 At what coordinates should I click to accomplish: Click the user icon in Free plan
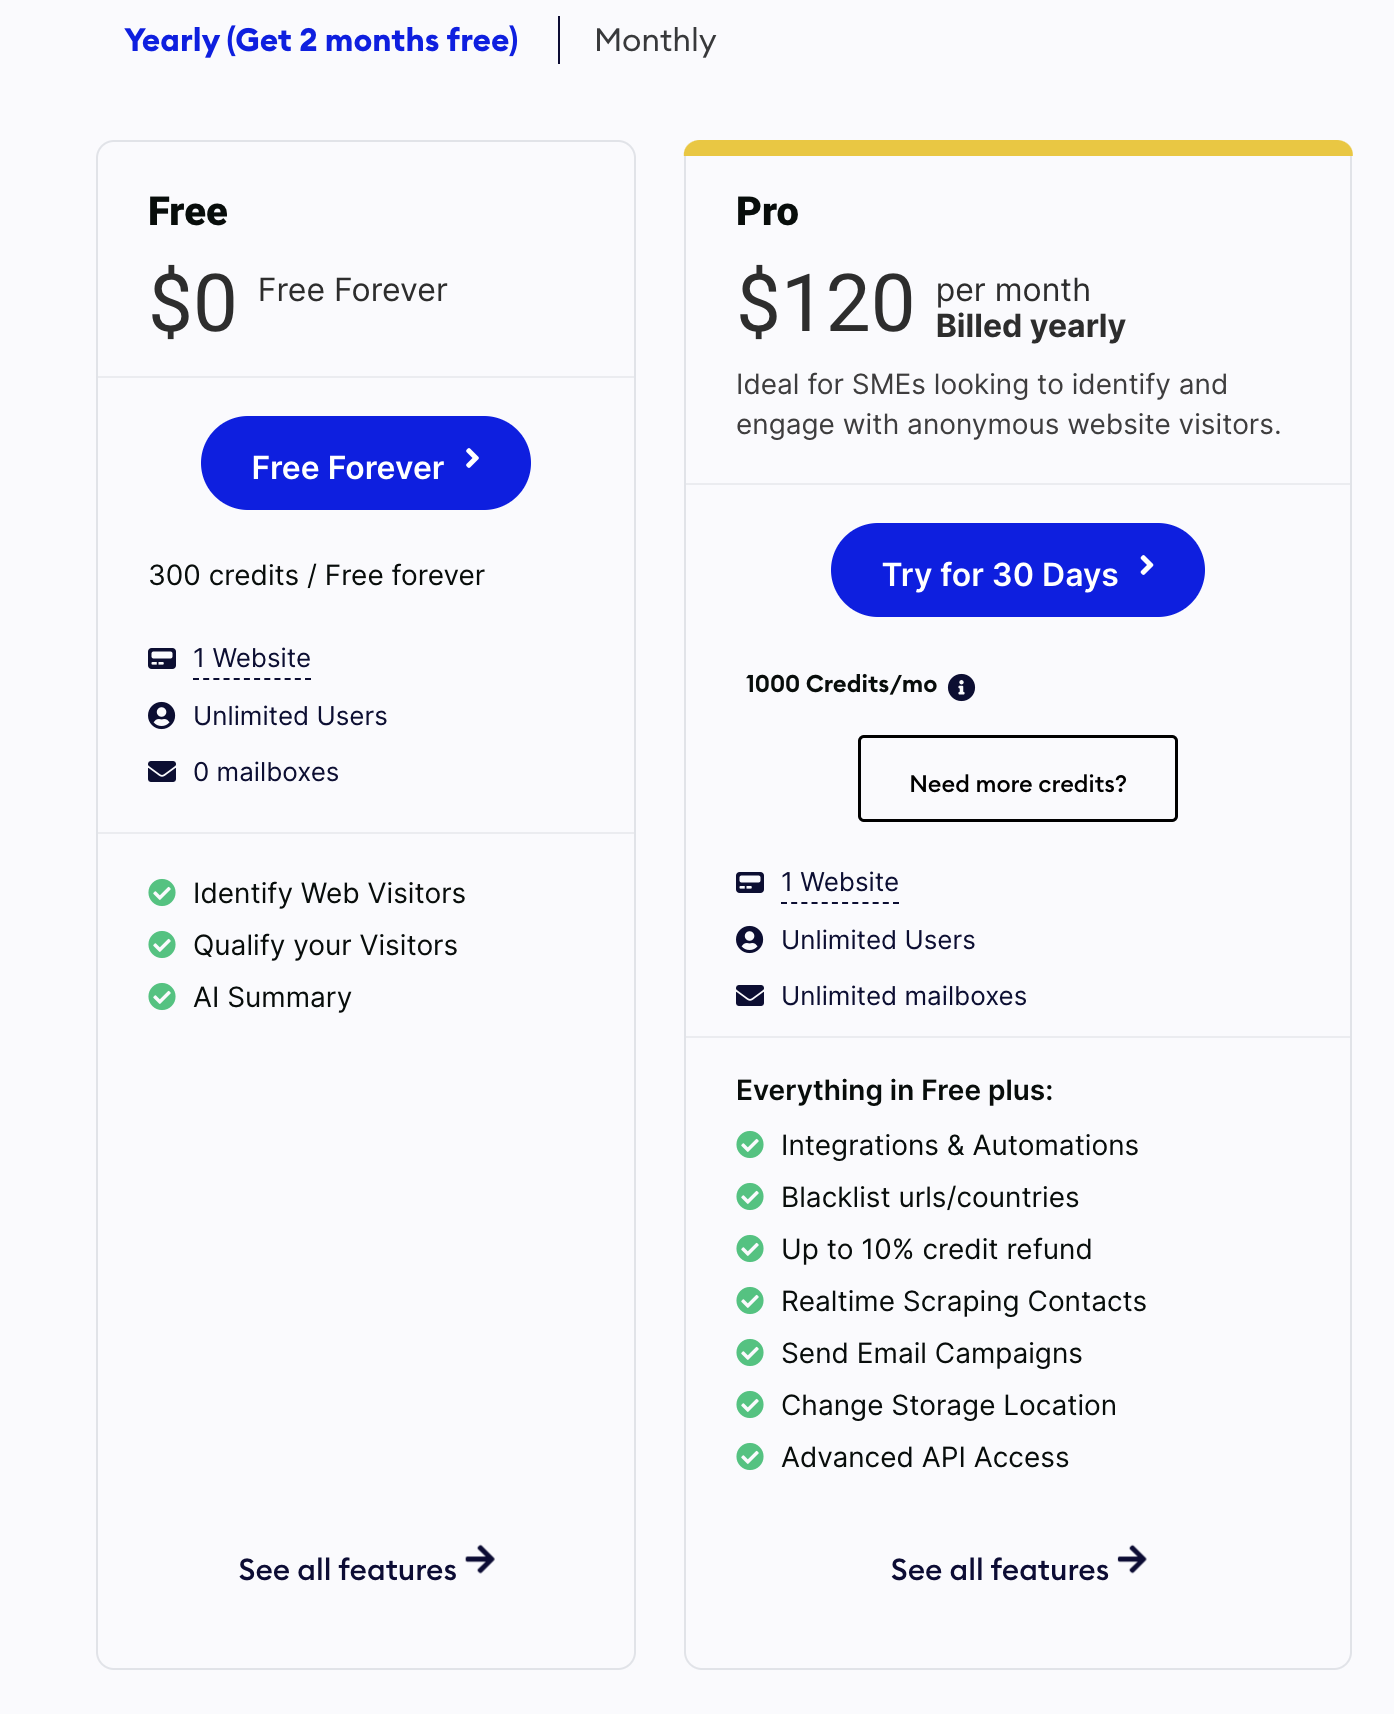(x=162, y=715)
